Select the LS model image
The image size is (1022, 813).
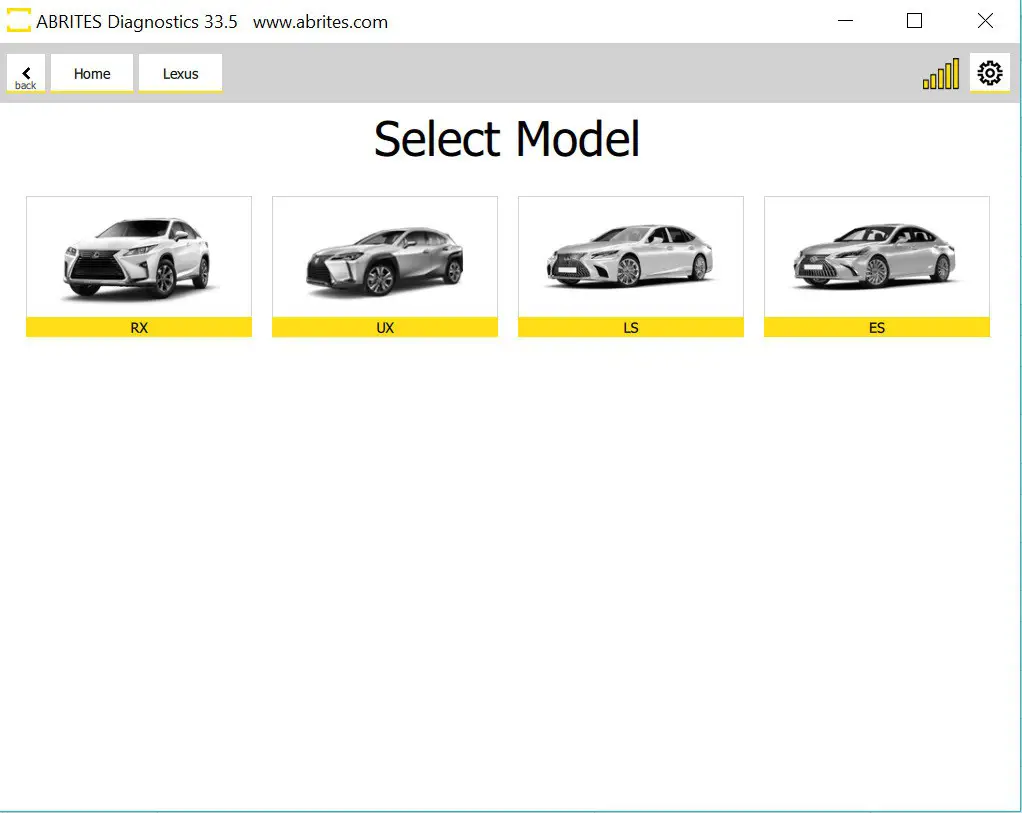click(630, 258)
